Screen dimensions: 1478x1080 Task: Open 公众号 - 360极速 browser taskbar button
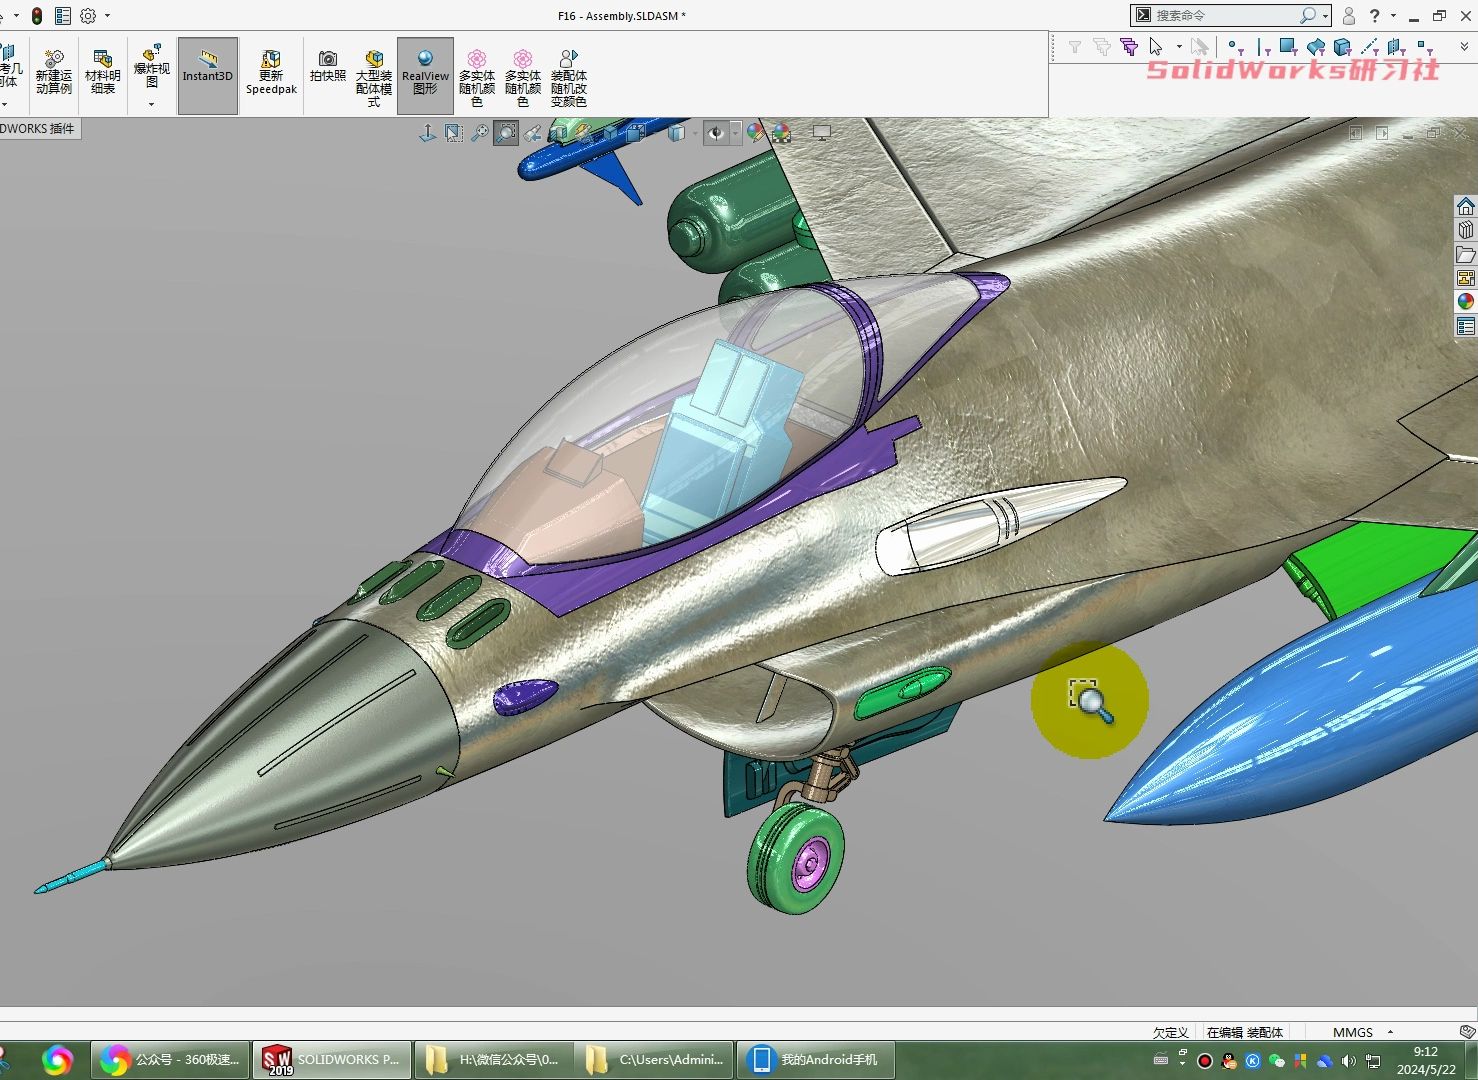coord(169,1059)
